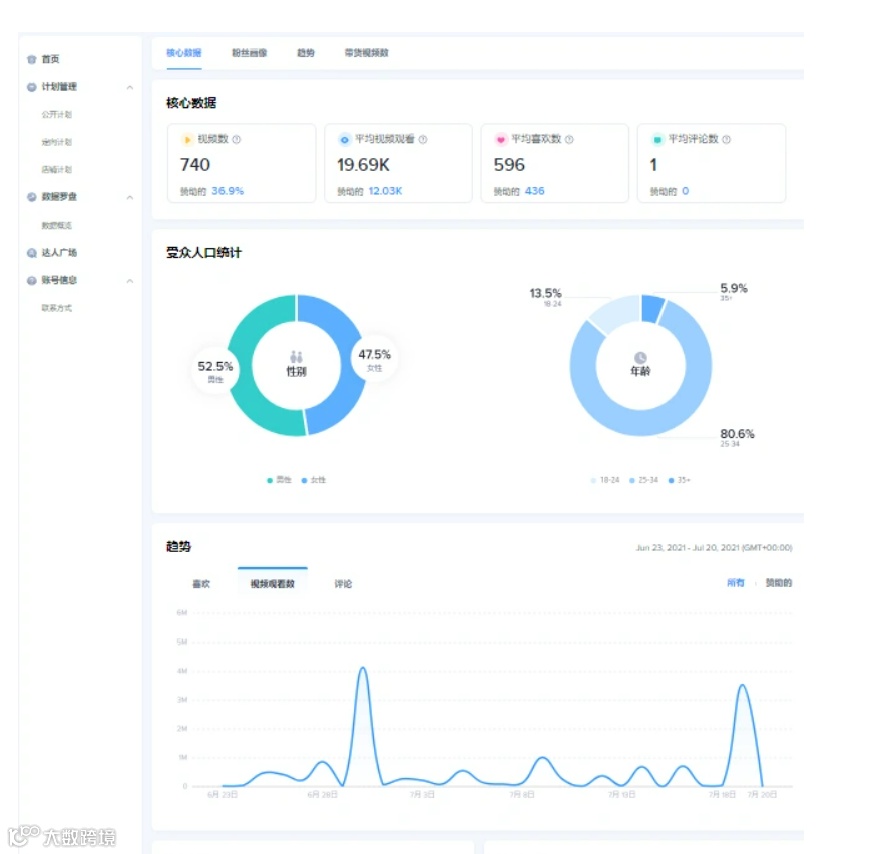Click the teal comment icon on 平均评论数 card

[657, 140]
